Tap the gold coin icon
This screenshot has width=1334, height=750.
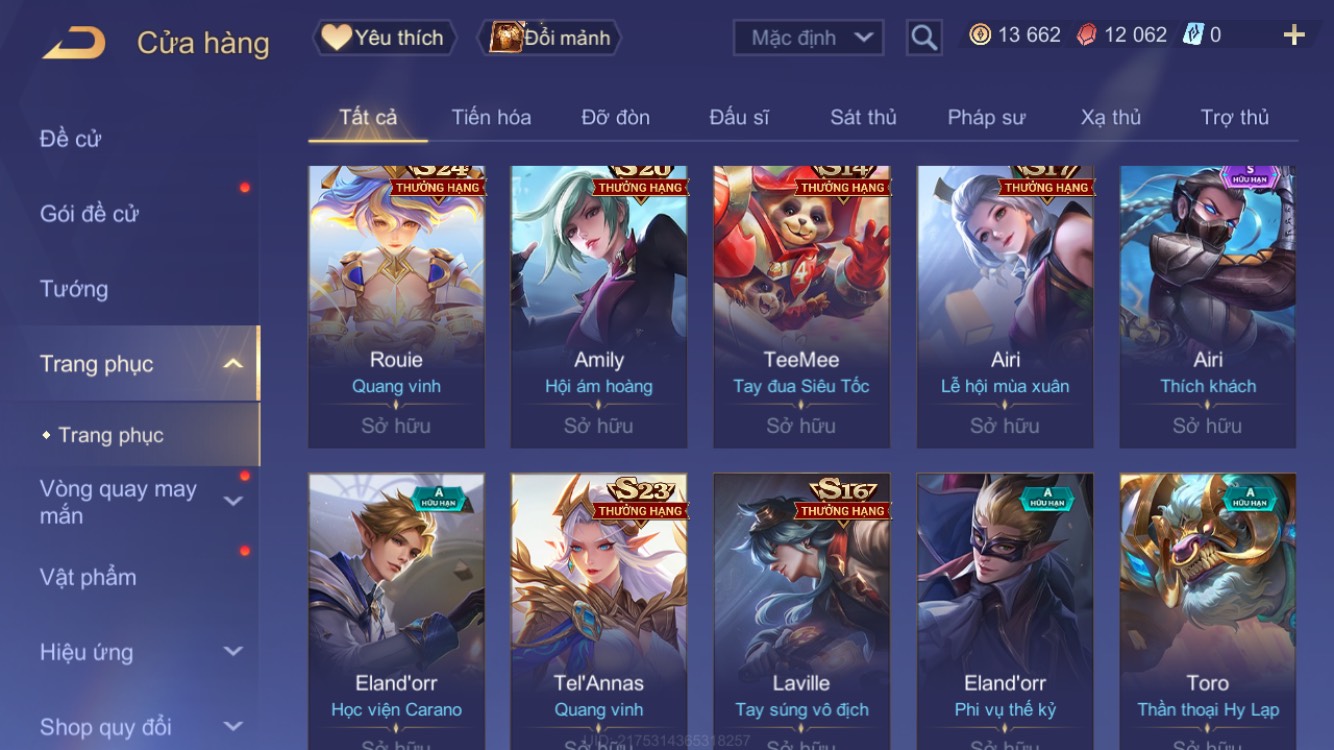click(x=980, y=35)
